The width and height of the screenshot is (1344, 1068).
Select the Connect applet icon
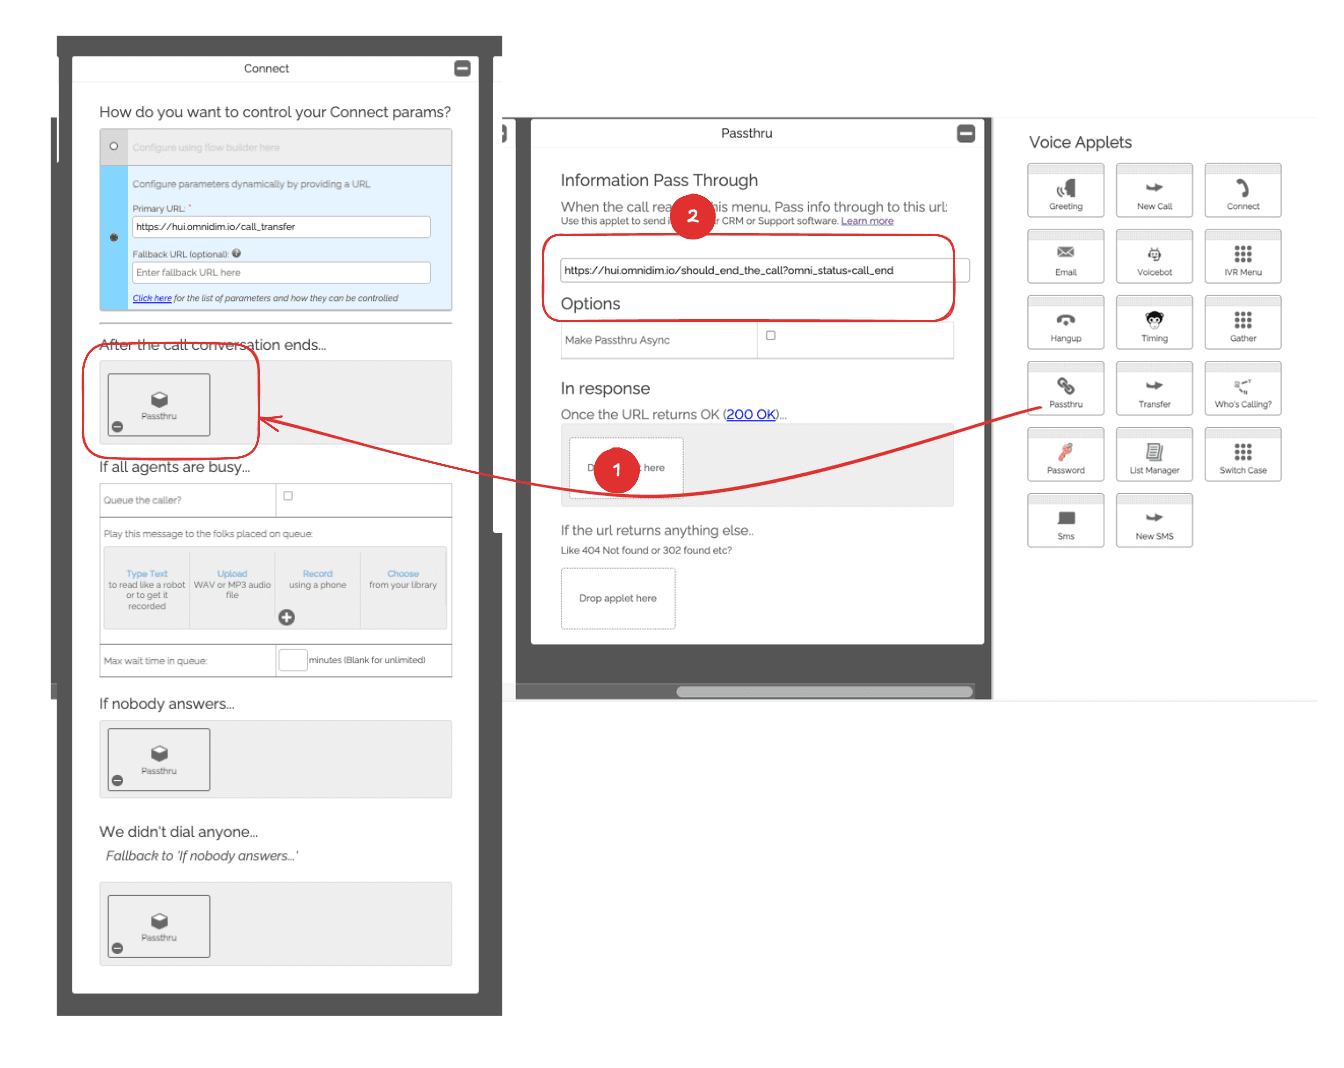pyautogui.click(x=1243, y=190)
